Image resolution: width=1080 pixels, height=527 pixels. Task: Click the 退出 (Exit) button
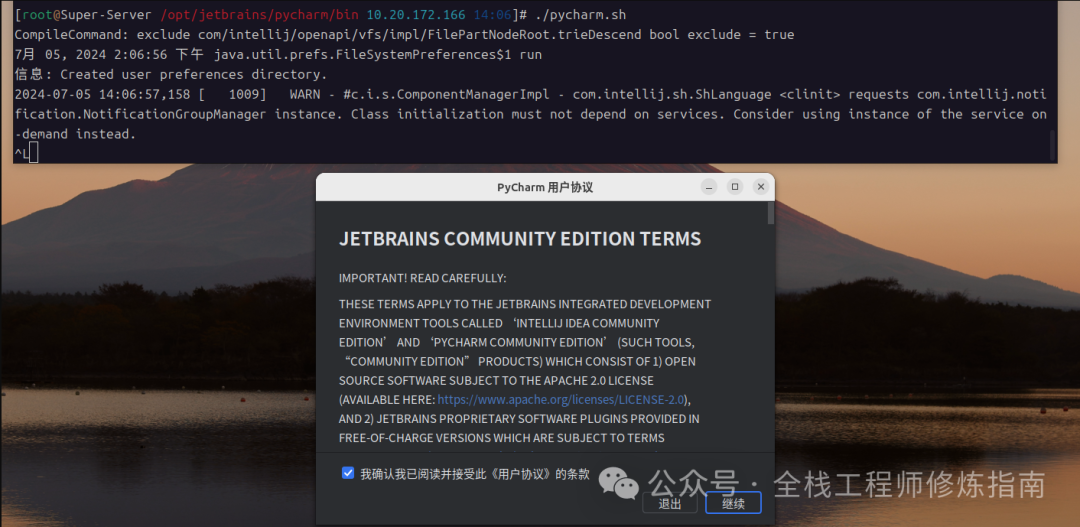click(669, 504)
